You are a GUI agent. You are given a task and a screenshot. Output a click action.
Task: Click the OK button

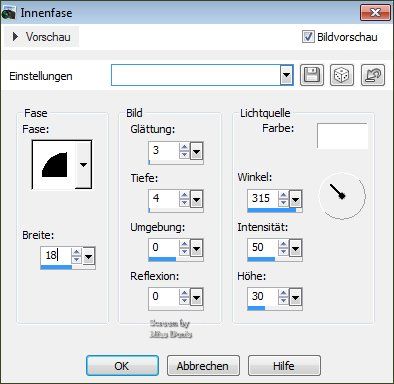pyautogui.click(x=122, y=366)
